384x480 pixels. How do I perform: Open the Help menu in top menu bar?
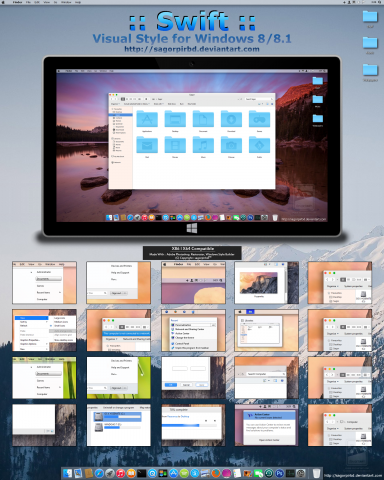tap(78, 2)
